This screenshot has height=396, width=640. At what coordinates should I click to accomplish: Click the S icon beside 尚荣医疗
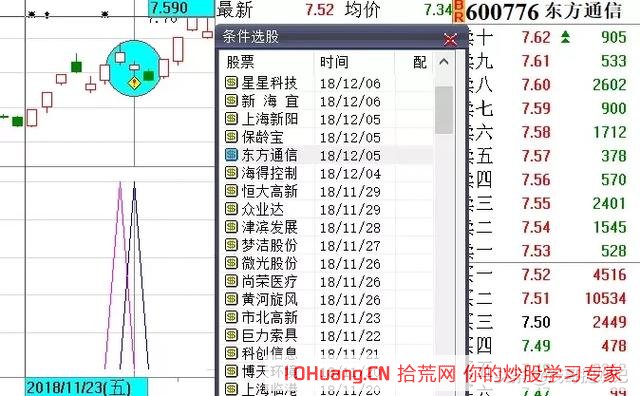point(231,281)
